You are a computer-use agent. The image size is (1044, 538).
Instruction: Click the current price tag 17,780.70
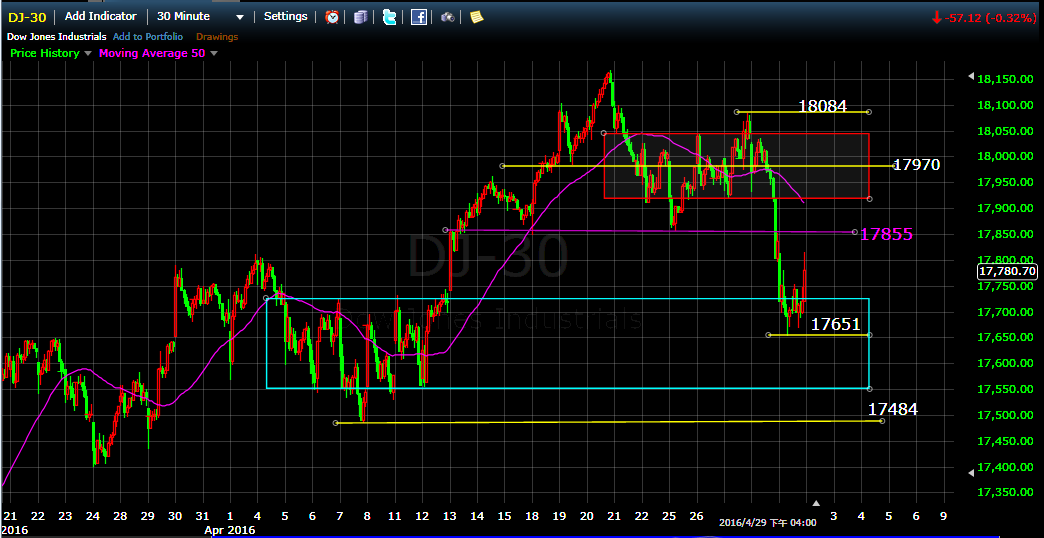(x=1008, y=270)
